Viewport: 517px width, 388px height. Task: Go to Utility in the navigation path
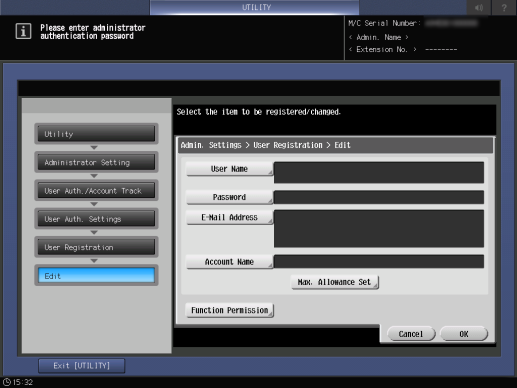96,134
